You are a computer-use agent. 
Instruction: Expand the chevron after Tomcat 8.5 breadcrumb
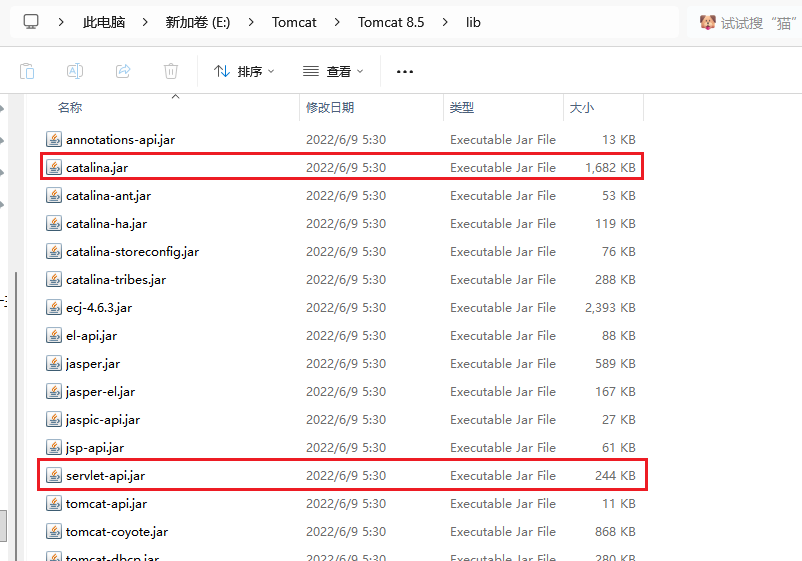pos(445,22)
